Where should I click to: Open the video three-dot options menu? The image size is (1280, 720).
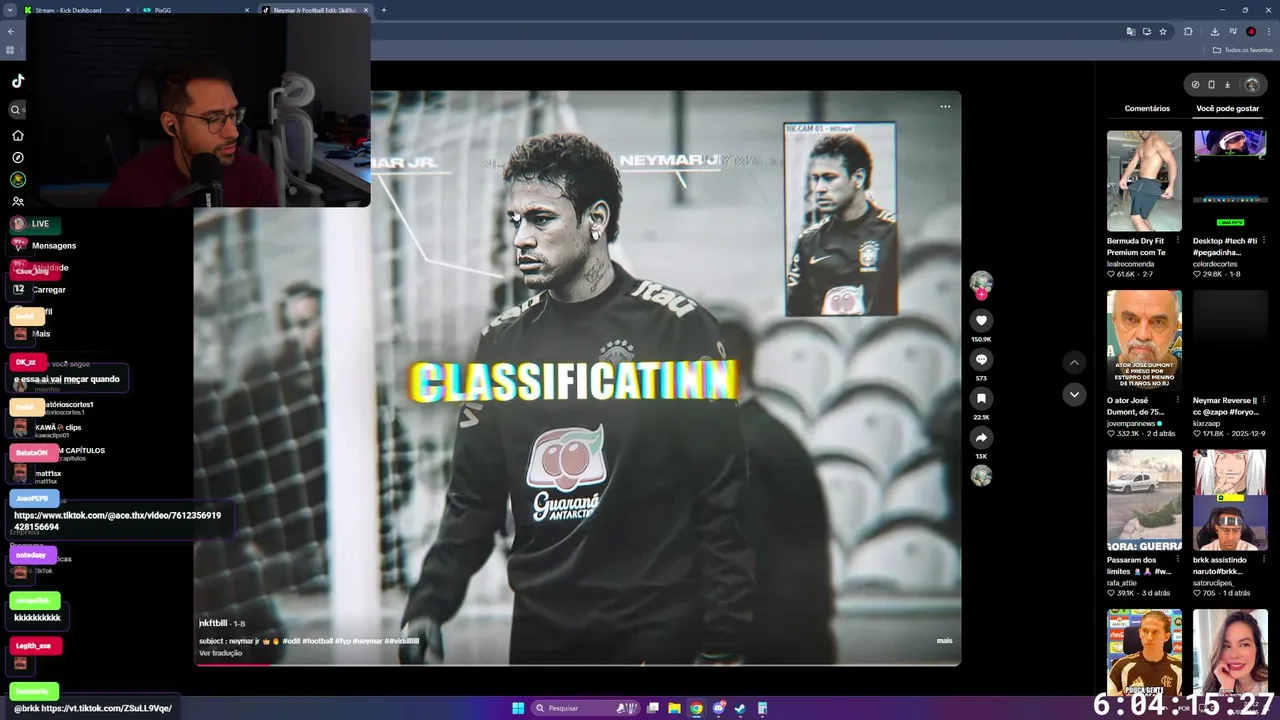coord(945,107)
